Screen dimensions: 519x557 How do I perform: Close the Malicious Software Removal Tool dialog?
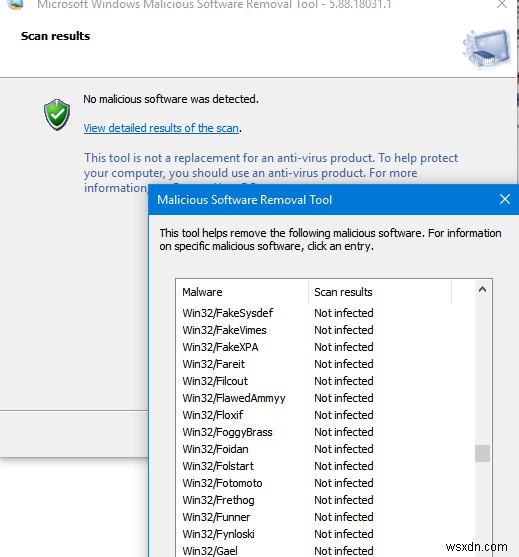pyautogui.click(x=505, y=199)
